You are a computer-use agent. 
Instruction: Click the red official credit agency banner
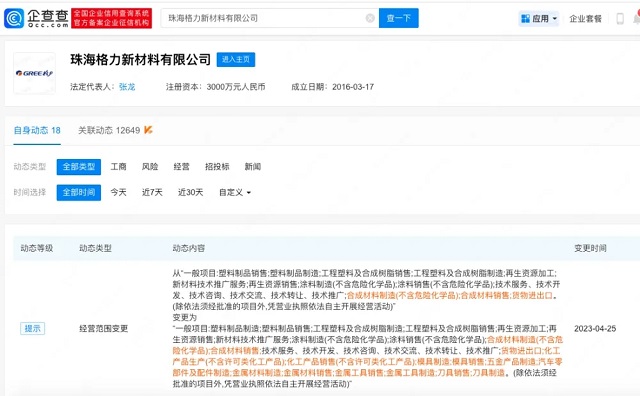111,18
